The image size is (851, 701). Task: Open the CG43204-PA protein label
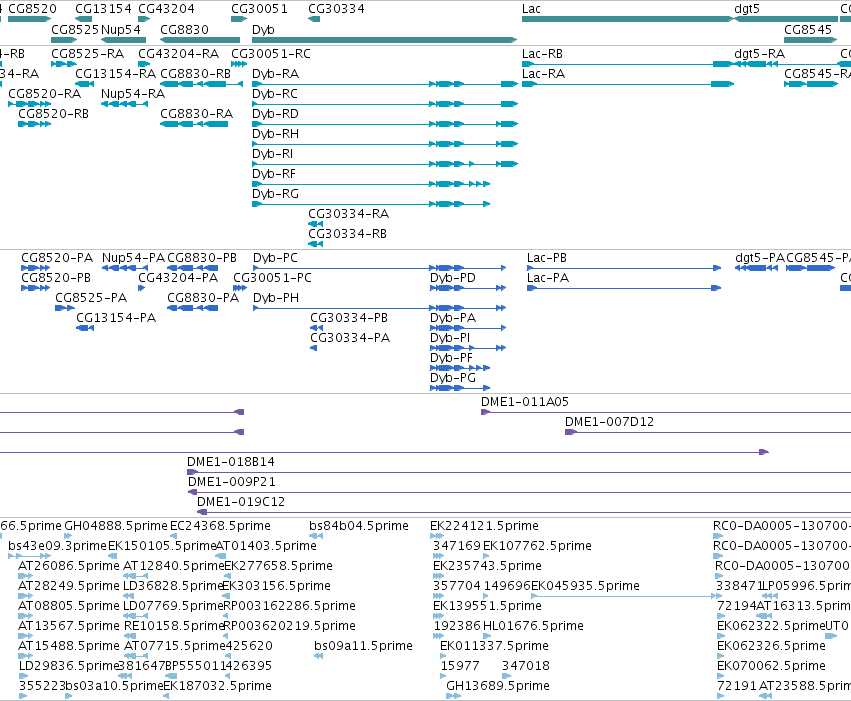coord(178,278)
